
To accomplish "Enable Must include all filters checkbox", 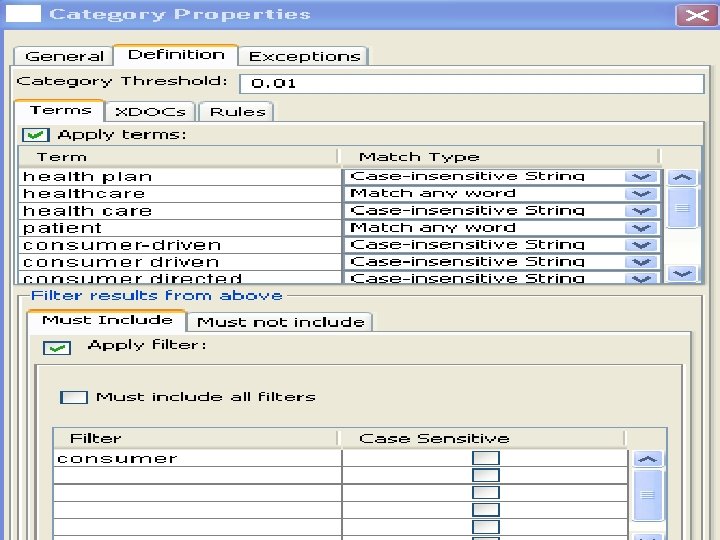I will coord(73,397).
